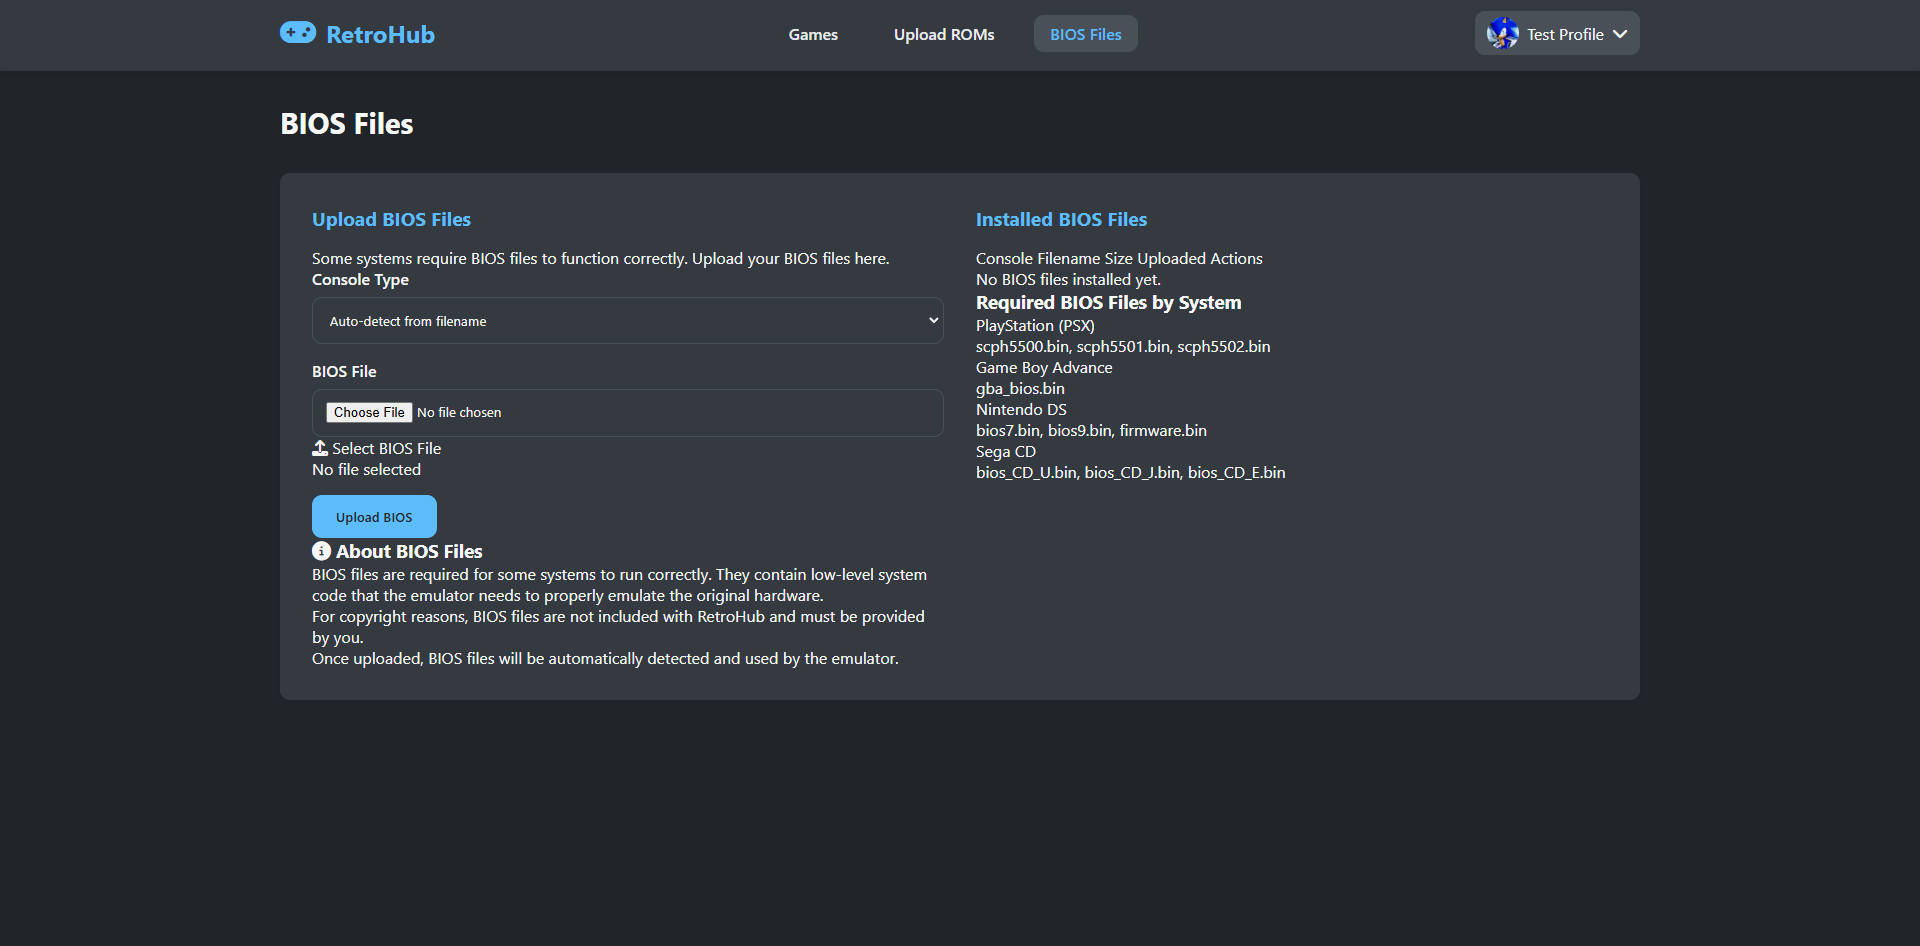Viewport: 1920px width, 946px height.
Task: Click the gba_bios.bin filename text
Action: 1020,389
